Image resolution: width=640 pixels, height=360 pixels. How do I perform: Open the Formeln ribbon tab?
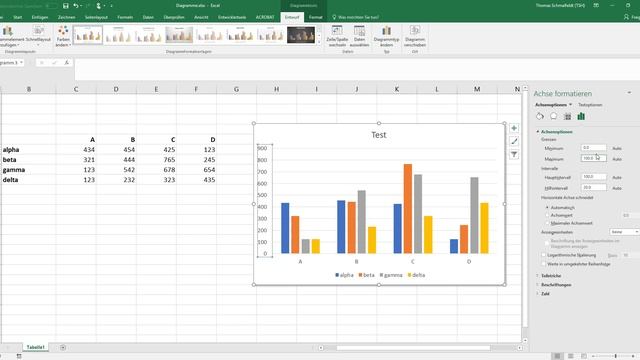coord(125,17)
